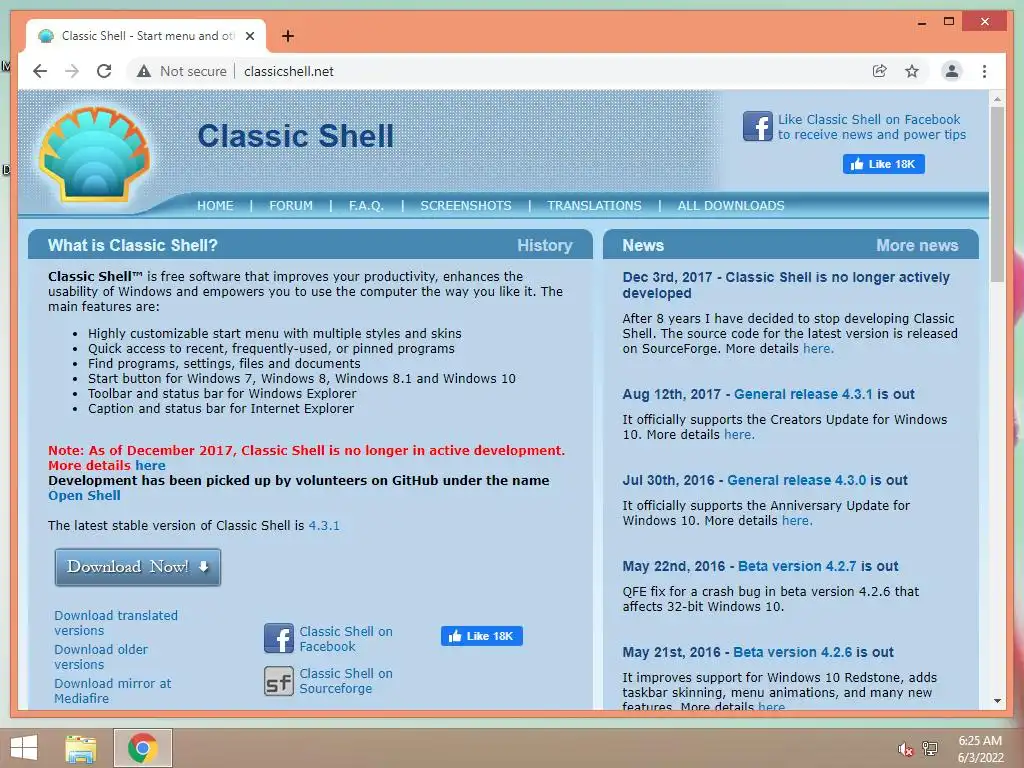Open the F.A.Q. navigation item
This screenshot has width=1024, height=768.
pos(366,206)
